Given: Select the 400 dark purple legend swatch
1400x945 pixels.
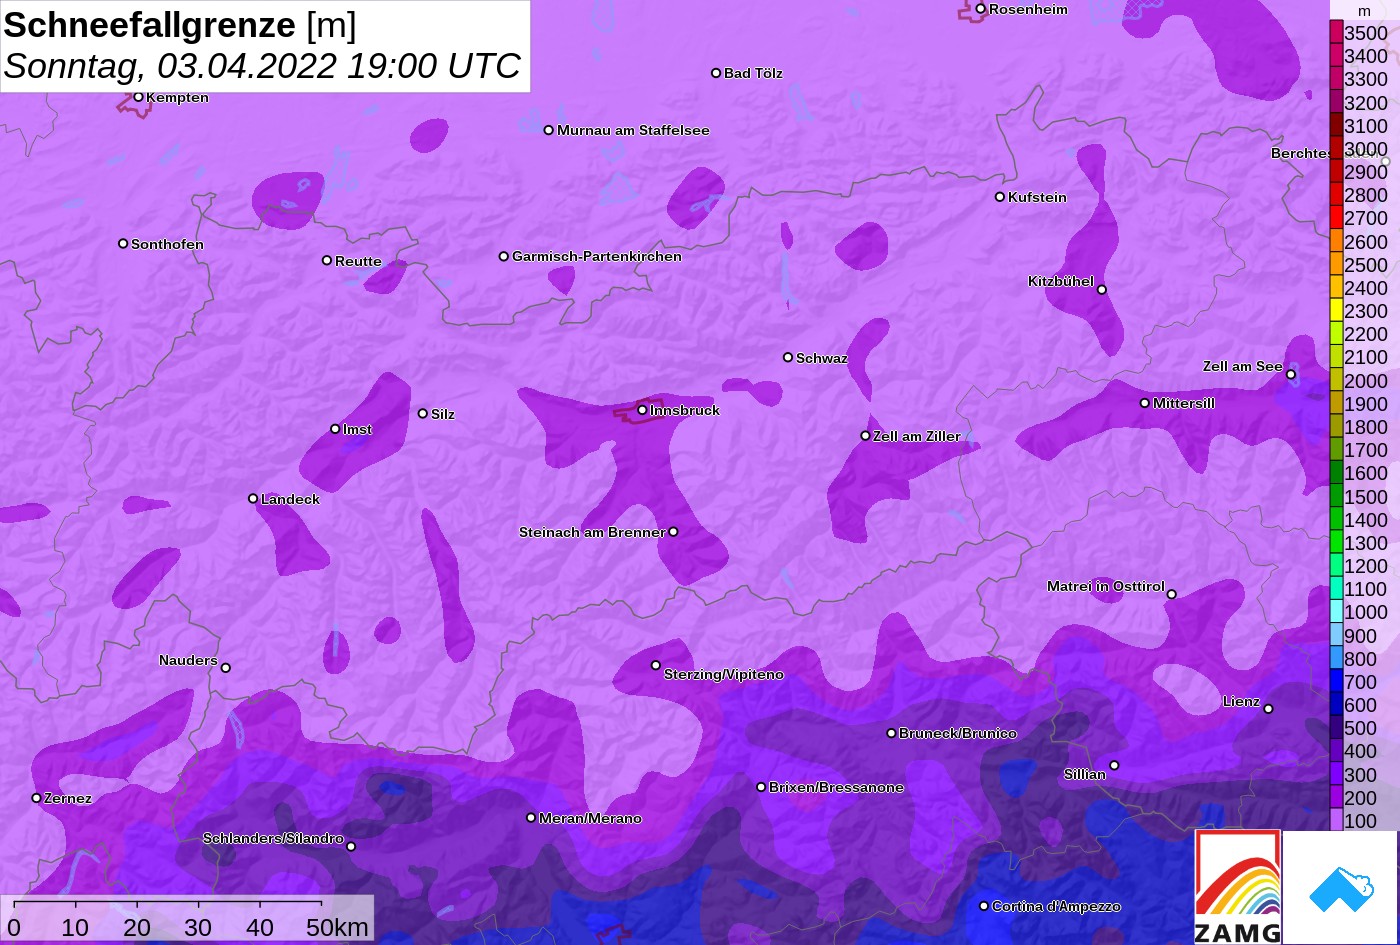Looking at the screenshot, I should (1336, 752).
